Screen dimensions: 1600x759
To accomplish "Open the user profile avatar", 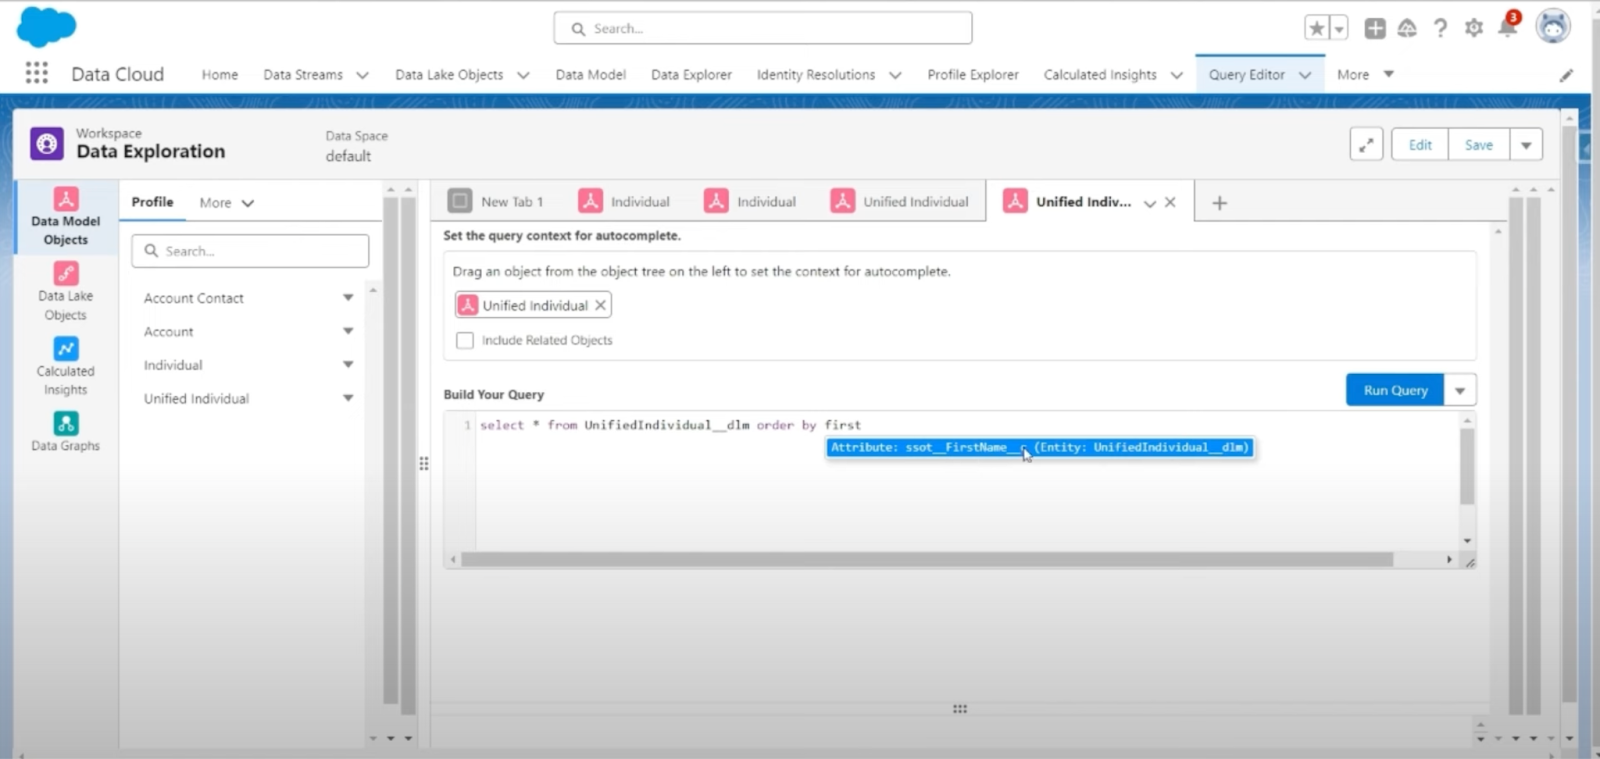I will point(1553,27).
